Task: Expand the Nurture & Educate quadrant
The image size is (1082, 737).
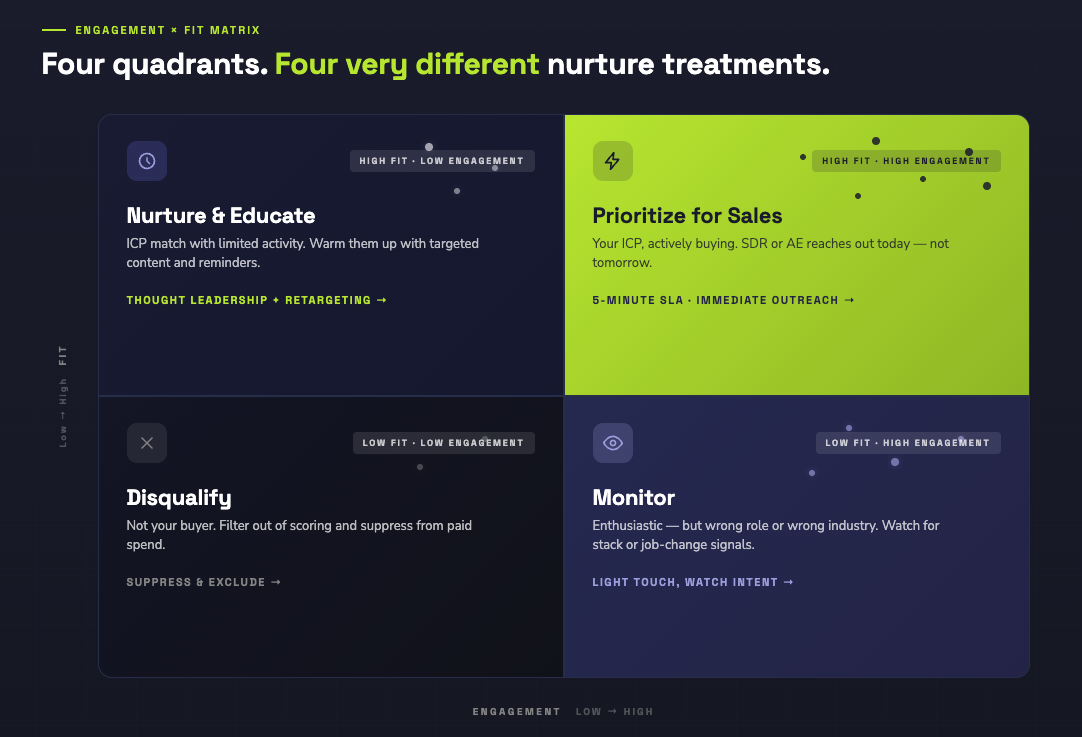Action: (330, 255)
